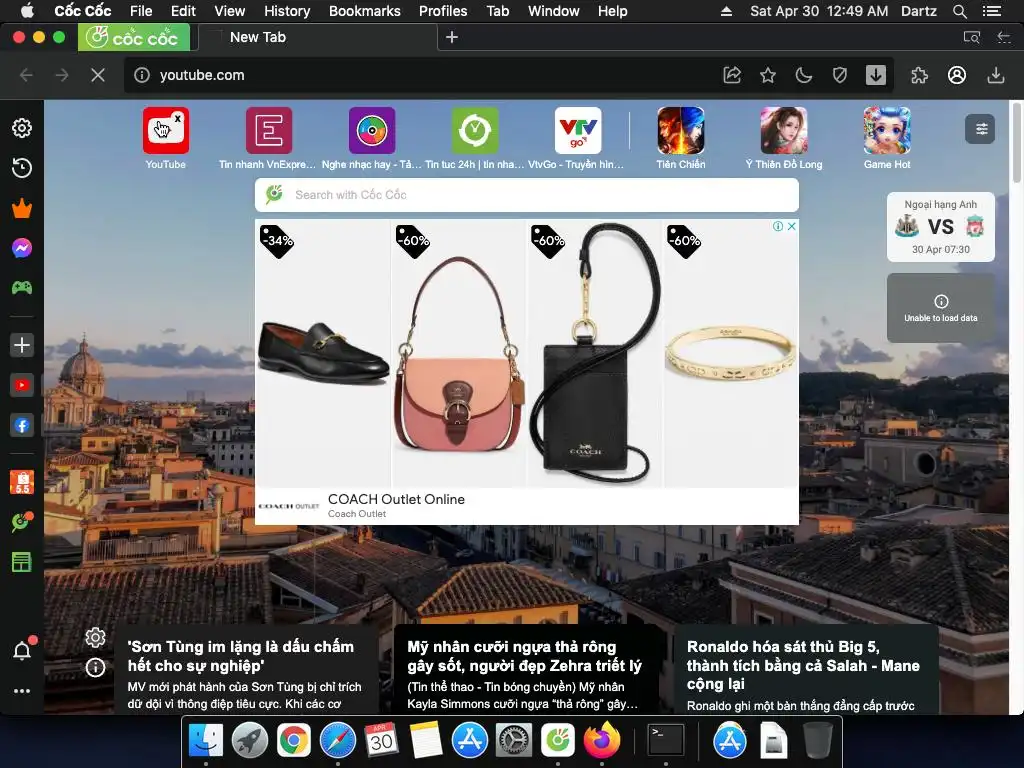This screenshot has width=1024, height=768.
Task: Open the View menu
Action: pyautogui.click(x=229, y=11)
